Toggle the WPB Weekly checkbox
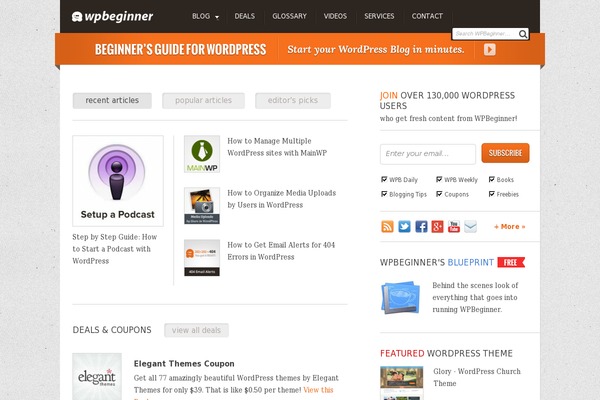 coord(439,179)
